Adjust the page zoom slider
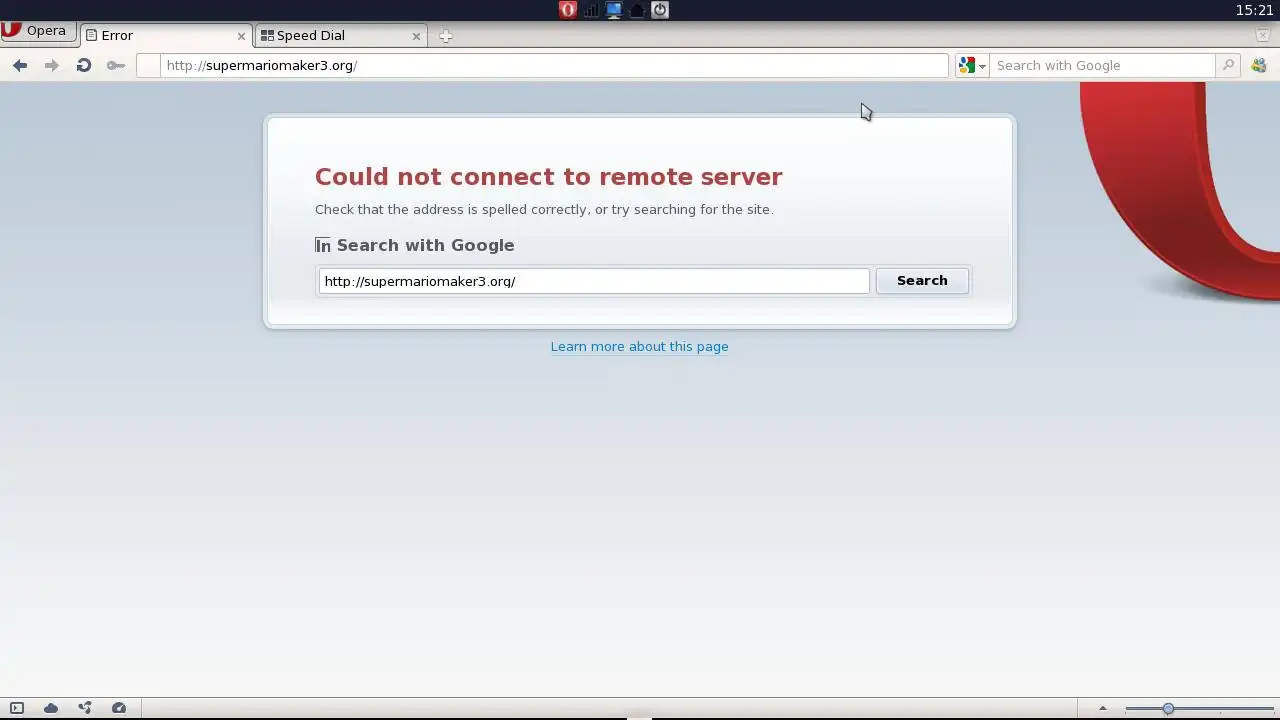Viewport: 1280px width, 720px height. (1199, 709)
